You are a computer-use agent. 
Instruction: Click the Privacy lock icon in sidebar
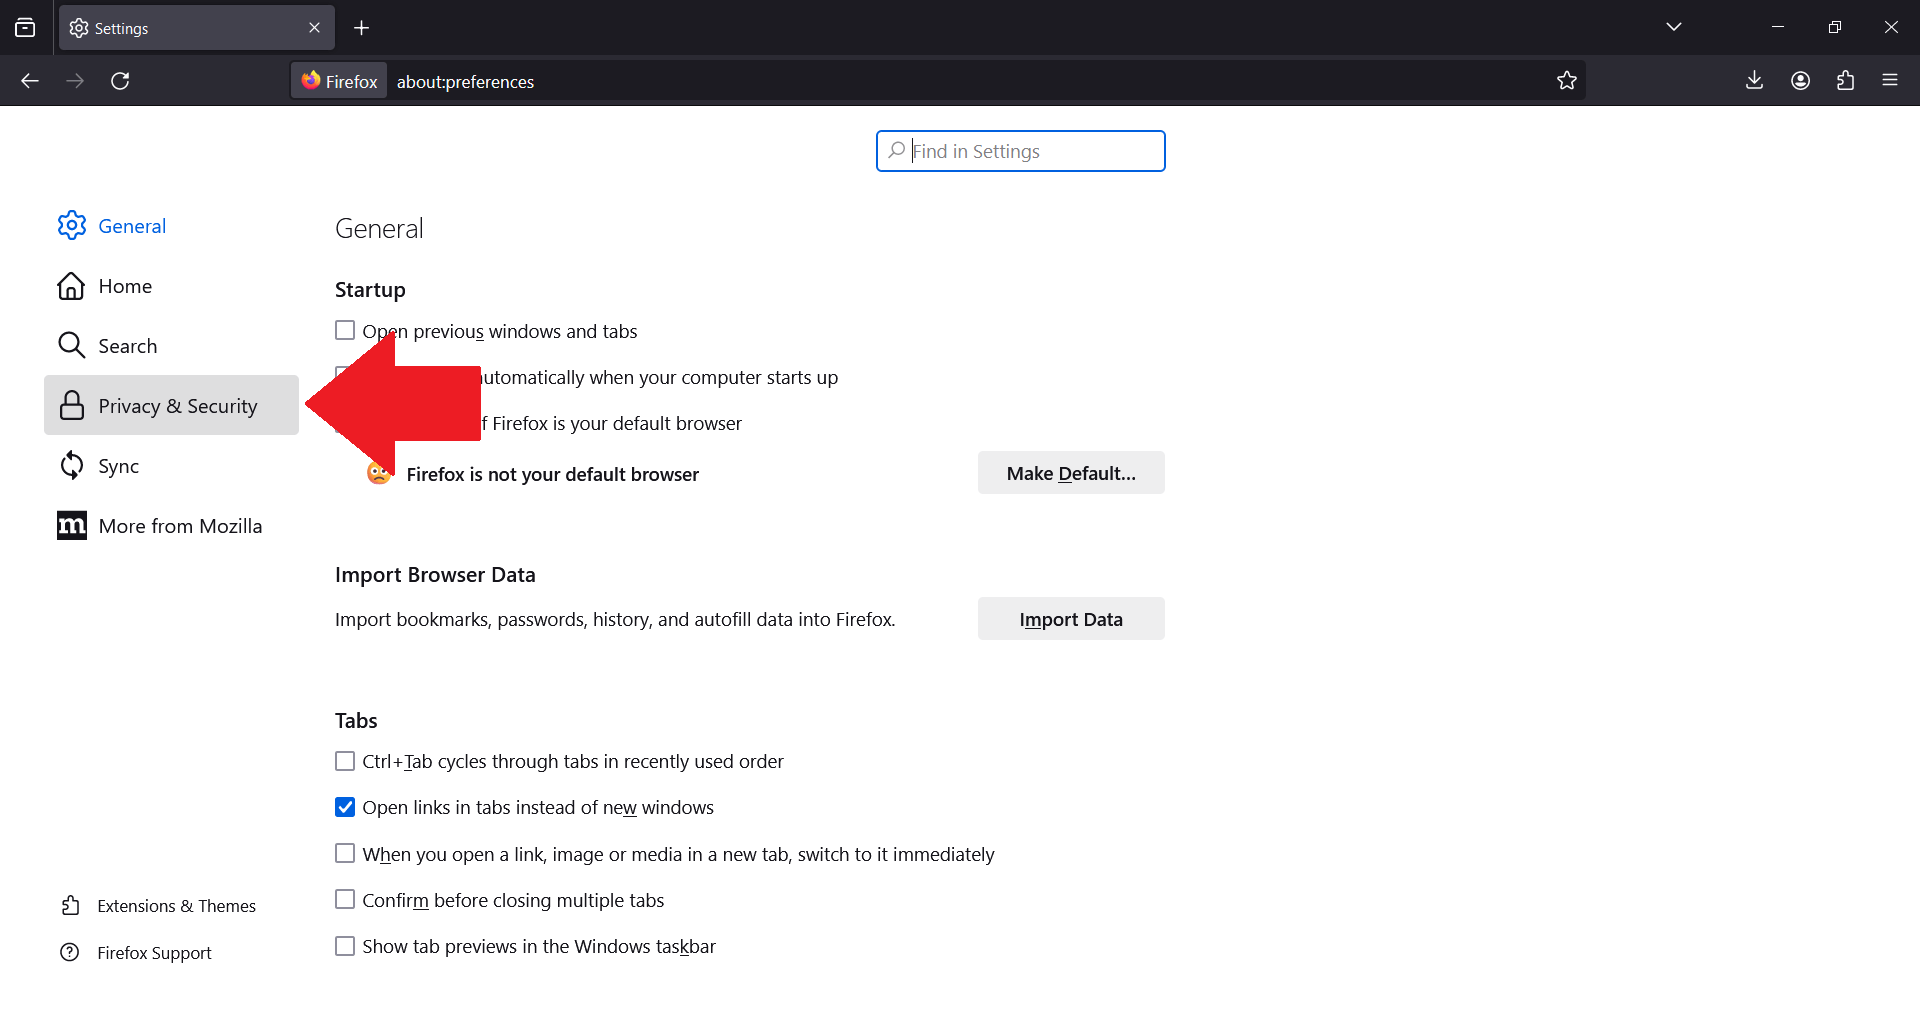pos(71,405)
